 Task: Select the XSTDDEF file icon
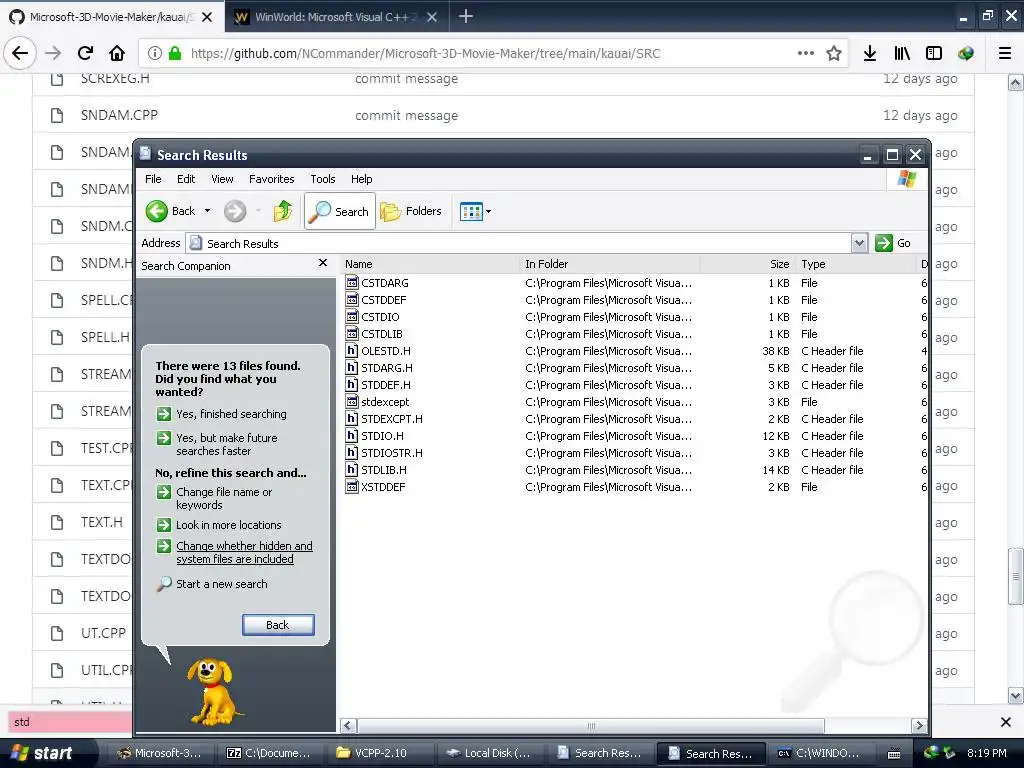352,487
